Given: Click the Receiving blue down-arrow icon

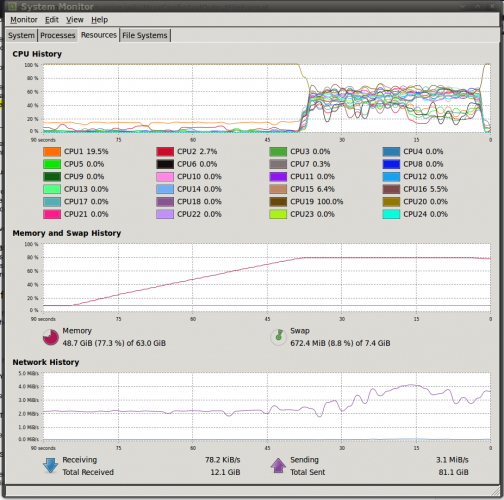Looking at the screenshot, I should [51, 466].
